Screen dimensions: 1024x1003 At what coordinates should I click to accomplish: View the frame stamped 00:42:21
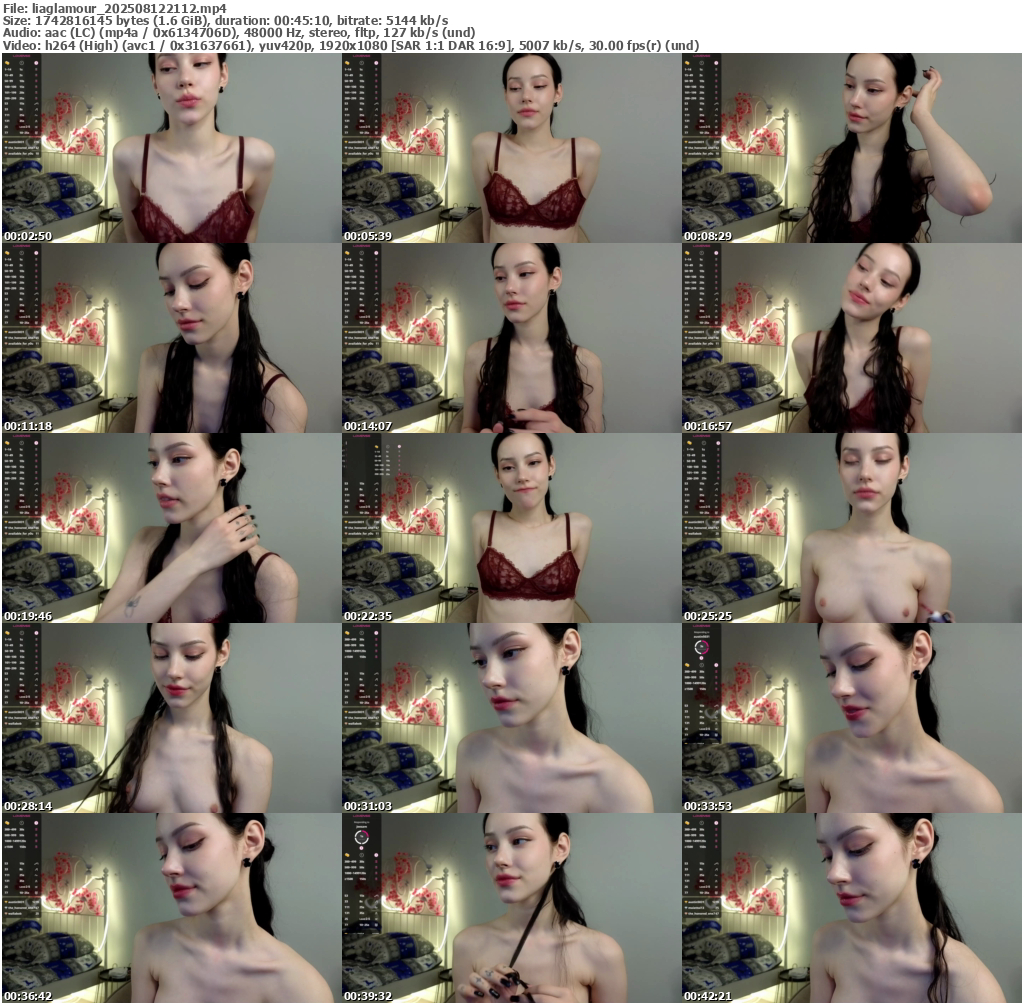(852, 908)
